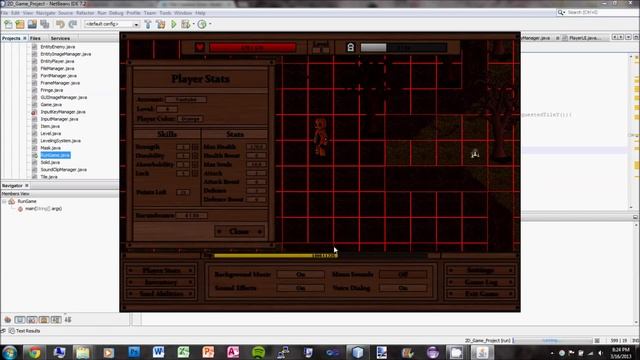
Task: Click the Redo toolbar icon
Action: (x=73, y=24)
